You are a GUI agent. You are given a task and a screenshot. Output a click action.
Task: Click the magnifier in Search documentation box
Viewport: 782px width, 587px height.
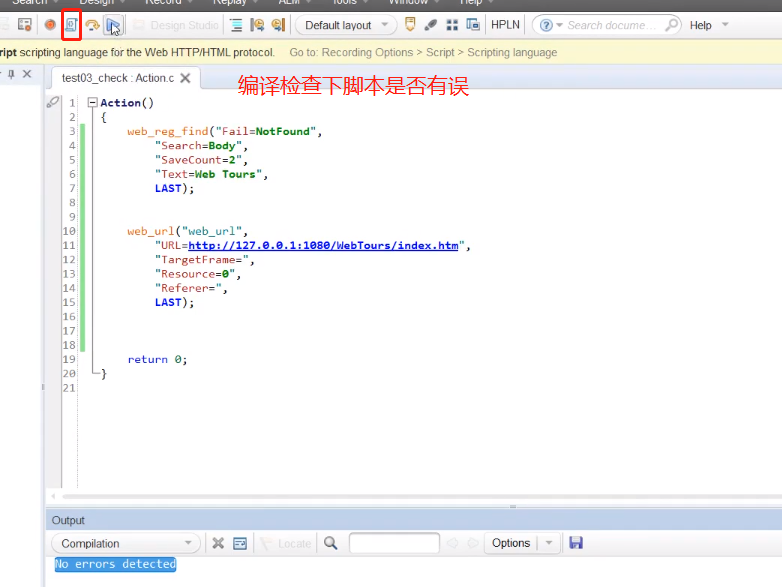[x=672, y=24]
